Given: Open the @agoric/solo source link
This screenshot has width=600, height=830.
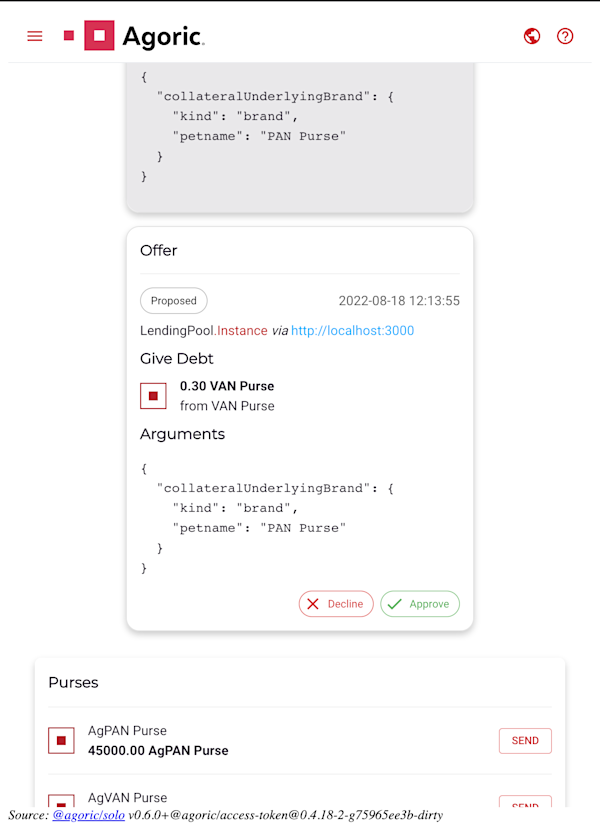Looking at the screenshot, I should click(88, 815).
